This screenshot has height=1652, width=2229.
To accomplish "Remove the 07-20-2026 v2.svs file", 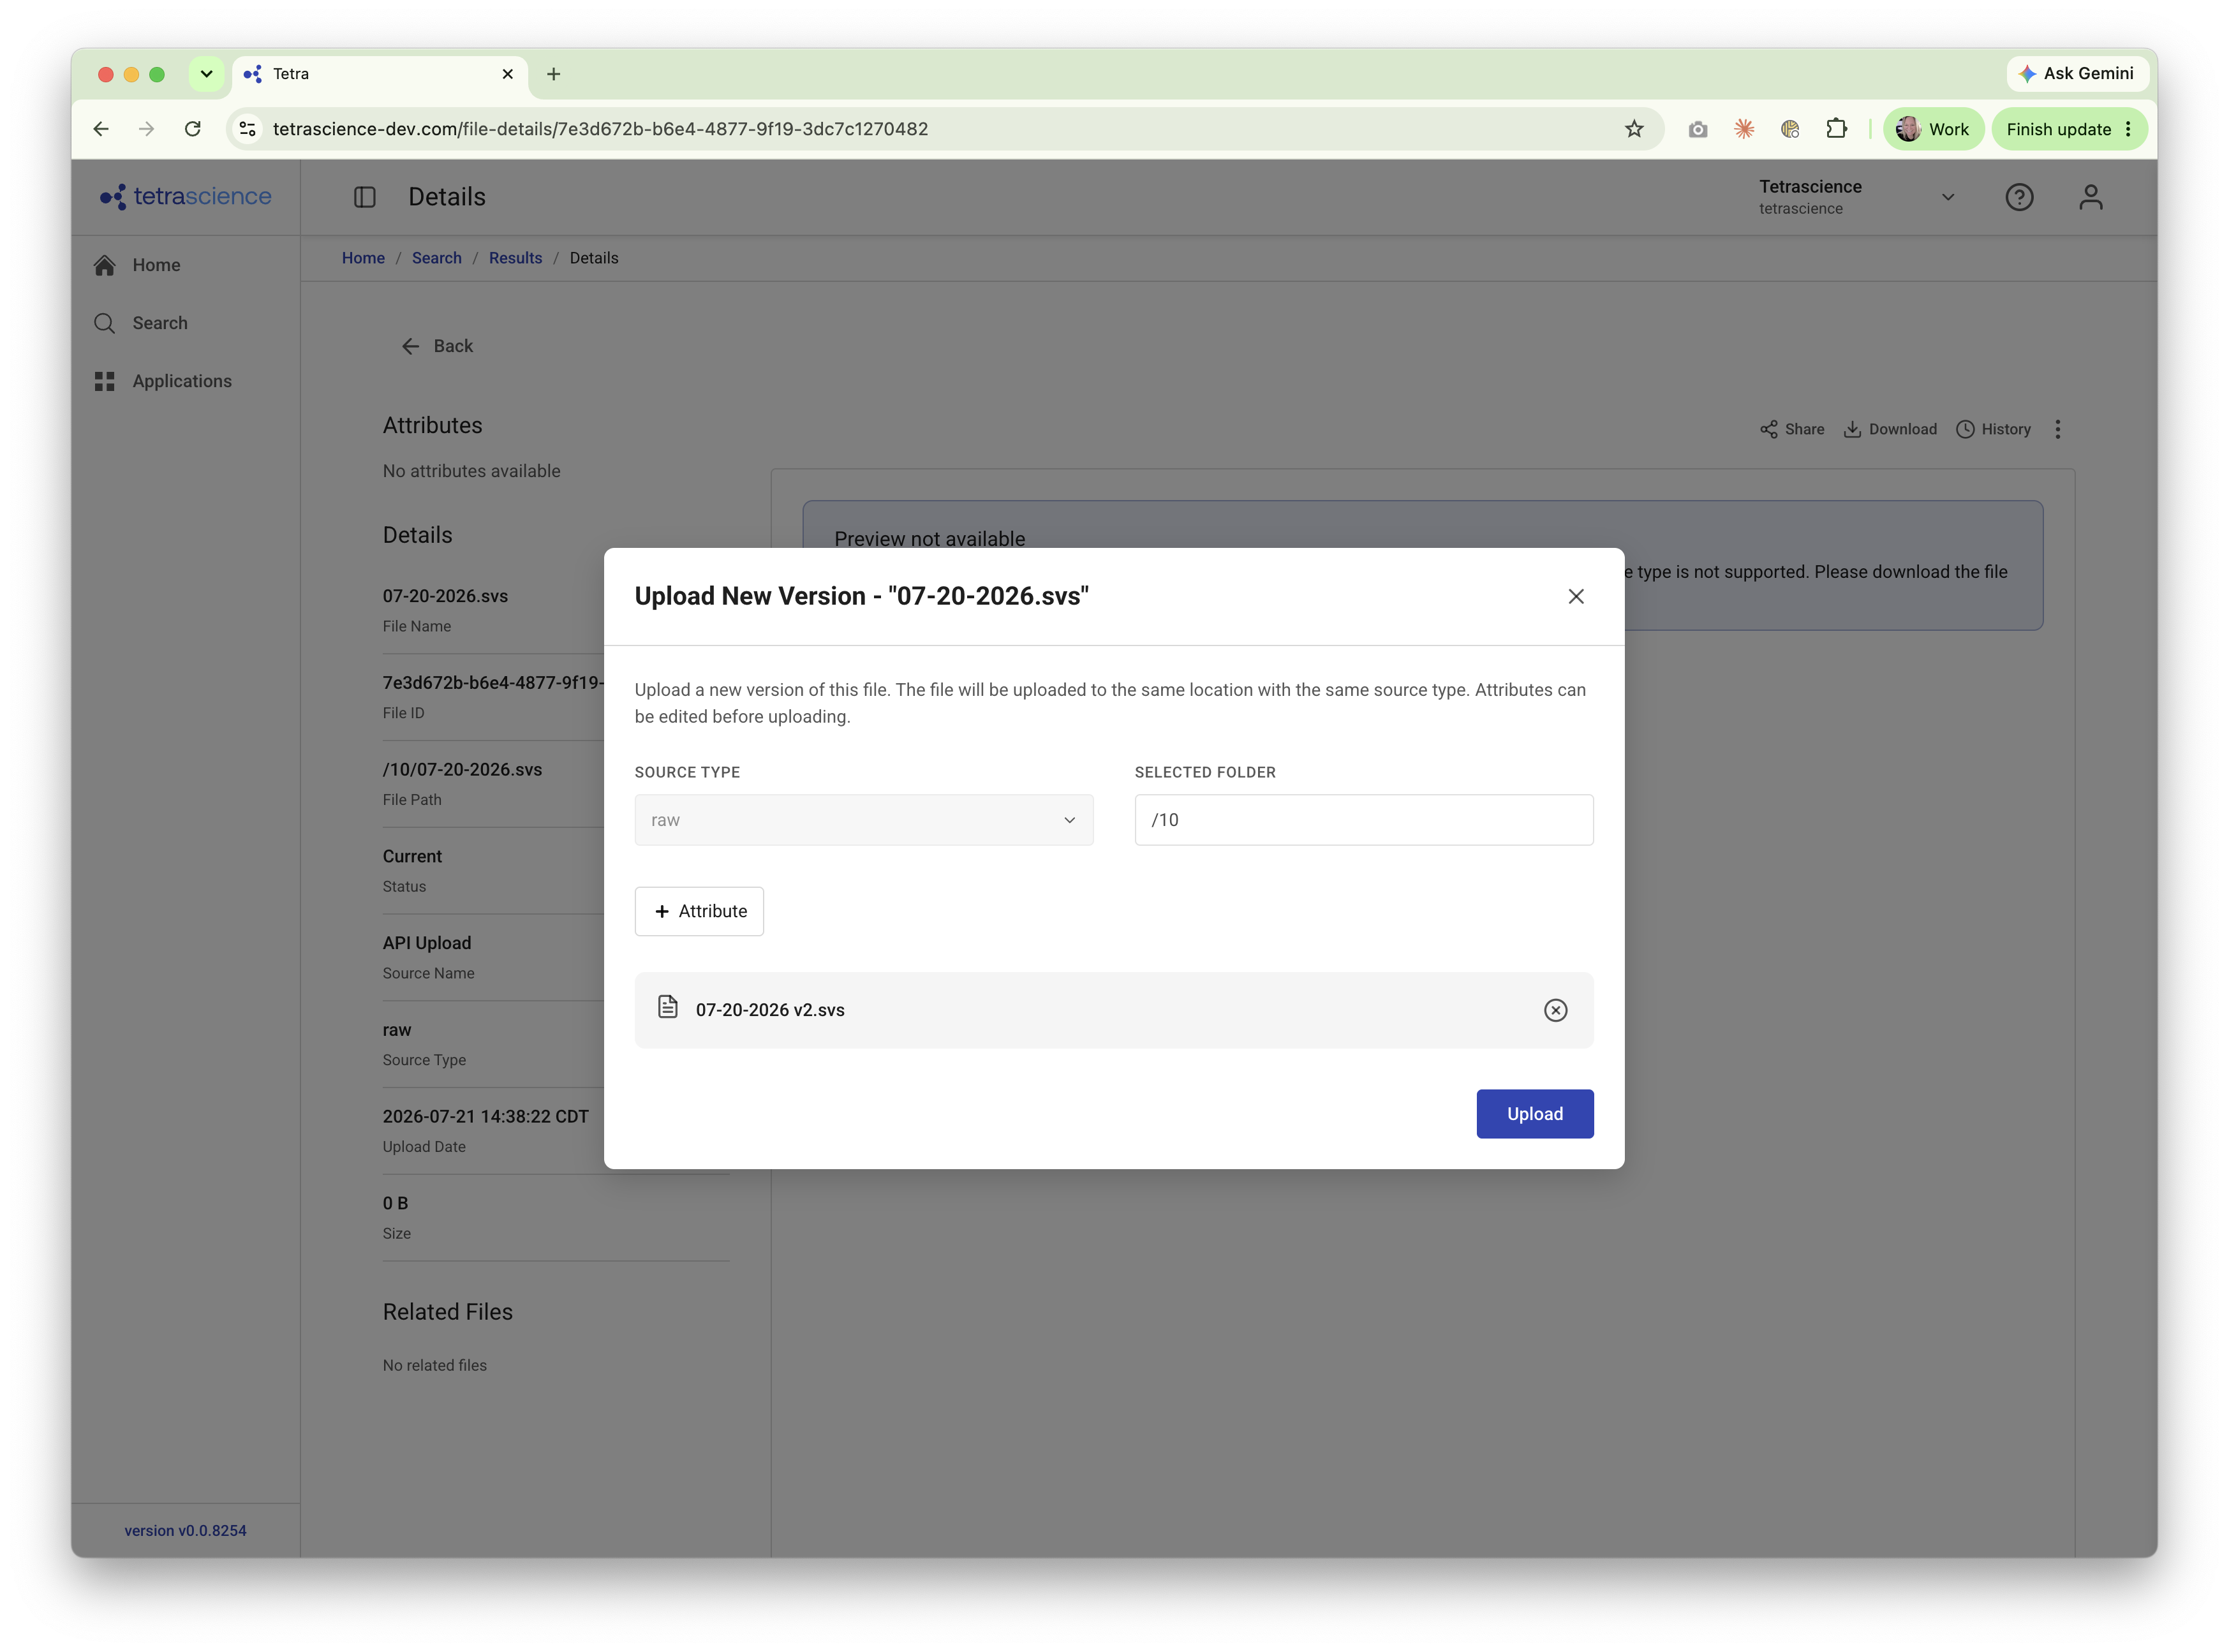I will [x=1555, y=1010].
